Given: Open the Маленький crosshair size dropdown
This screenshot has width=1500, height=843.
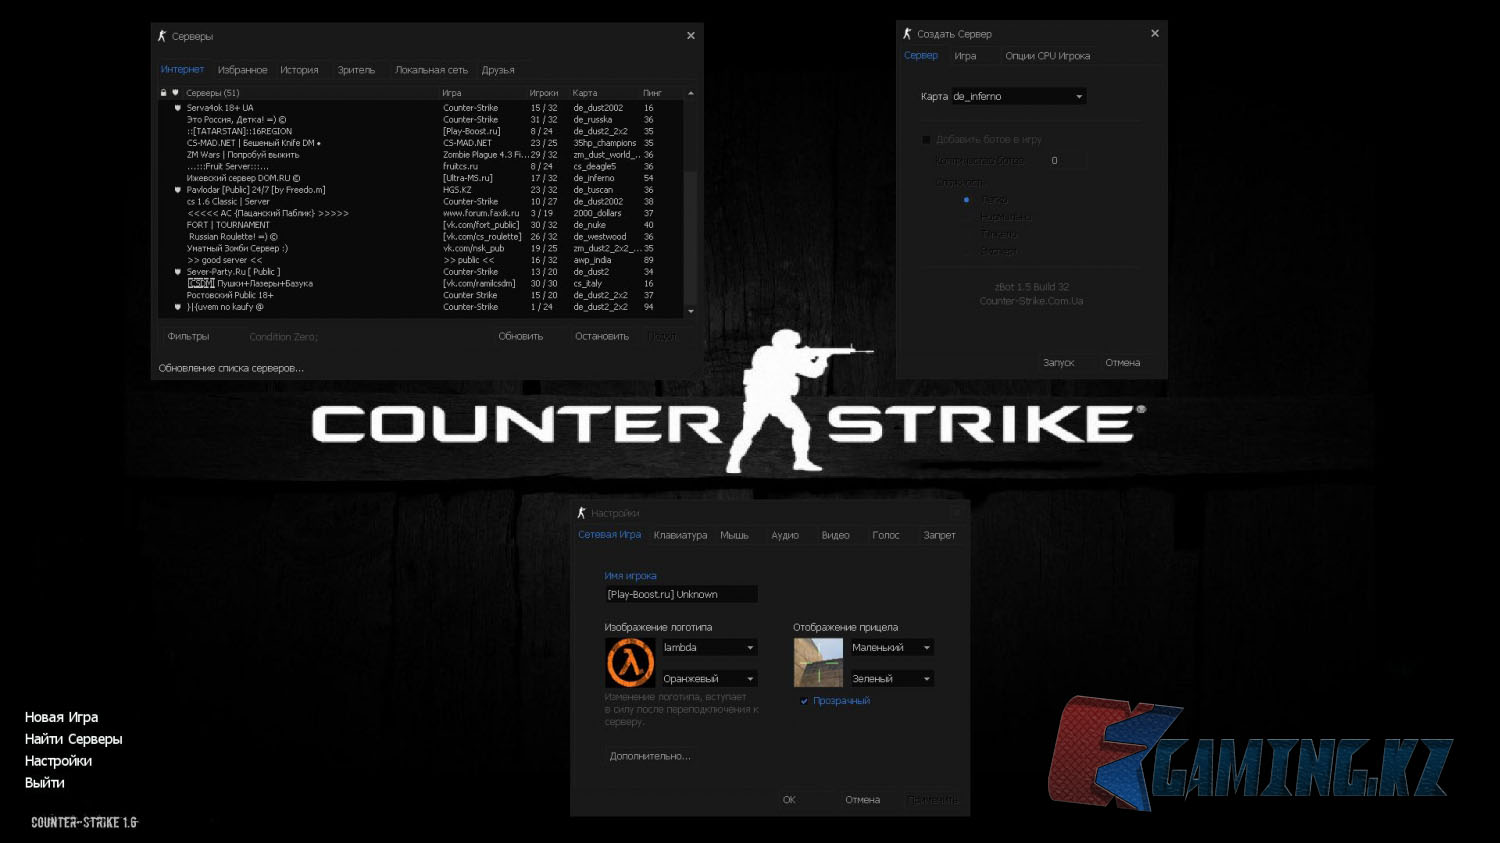Looking at the screenshot, I should coord(891,648).
